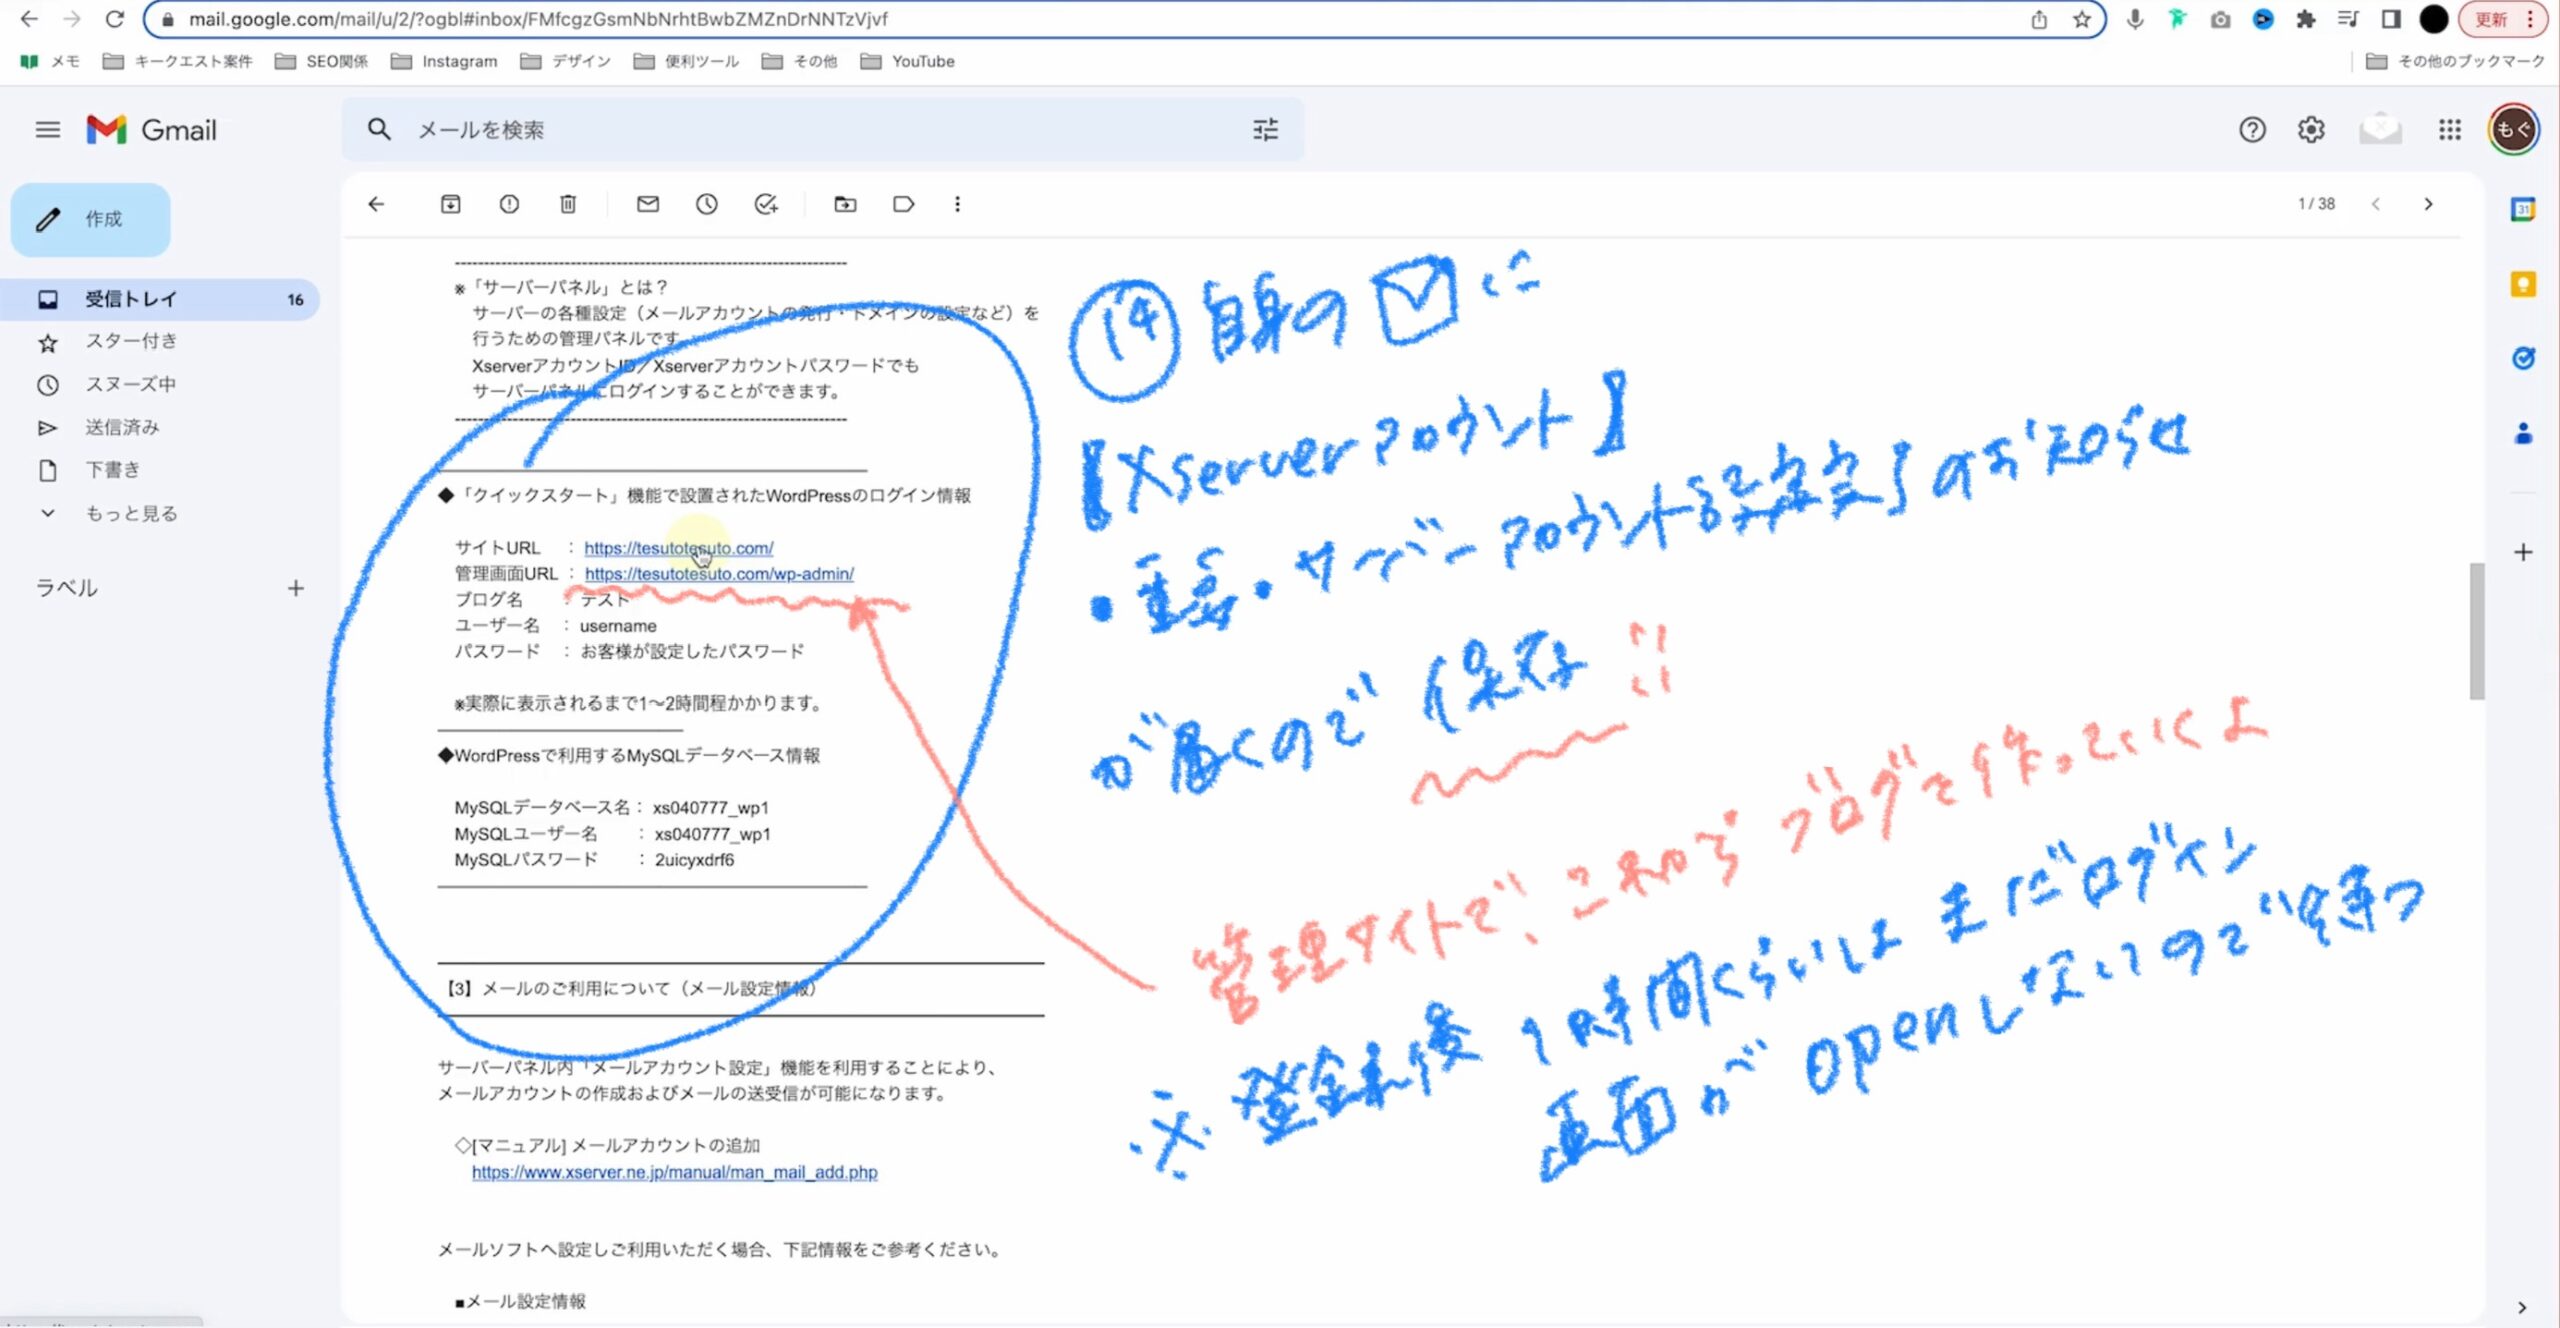Bookmark this page with the star
The height and width of the screenshot is (1328, 2560).
pos(2081,19)
